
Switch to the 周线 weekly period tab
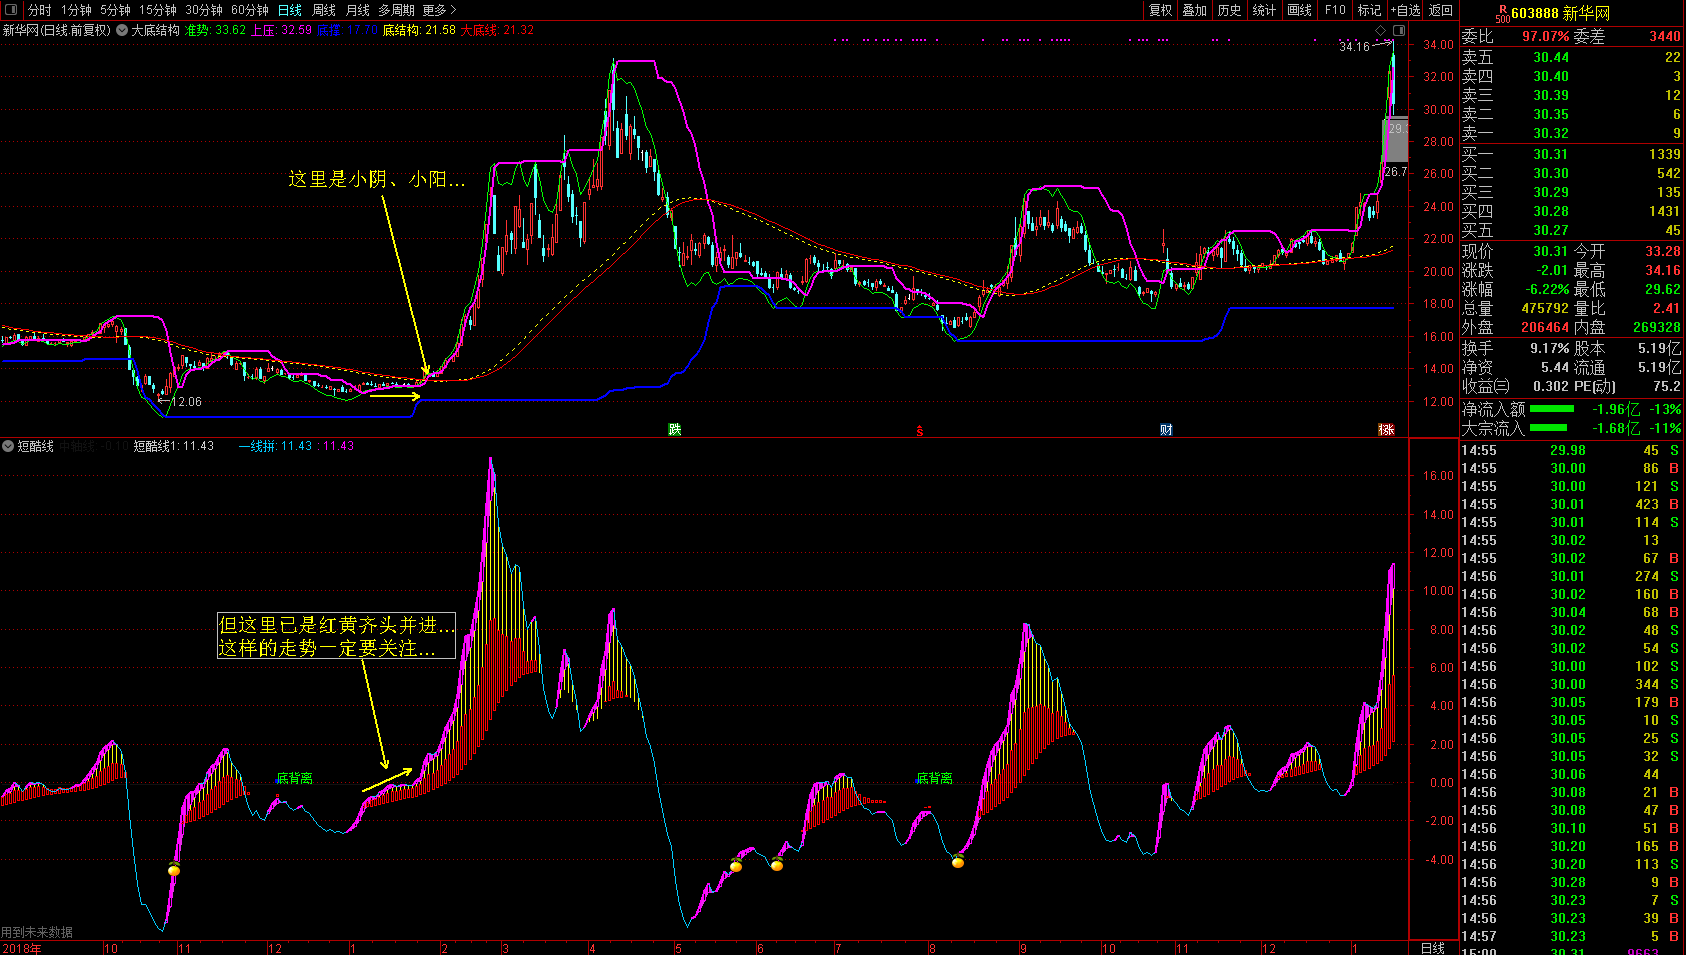[324, 10]
